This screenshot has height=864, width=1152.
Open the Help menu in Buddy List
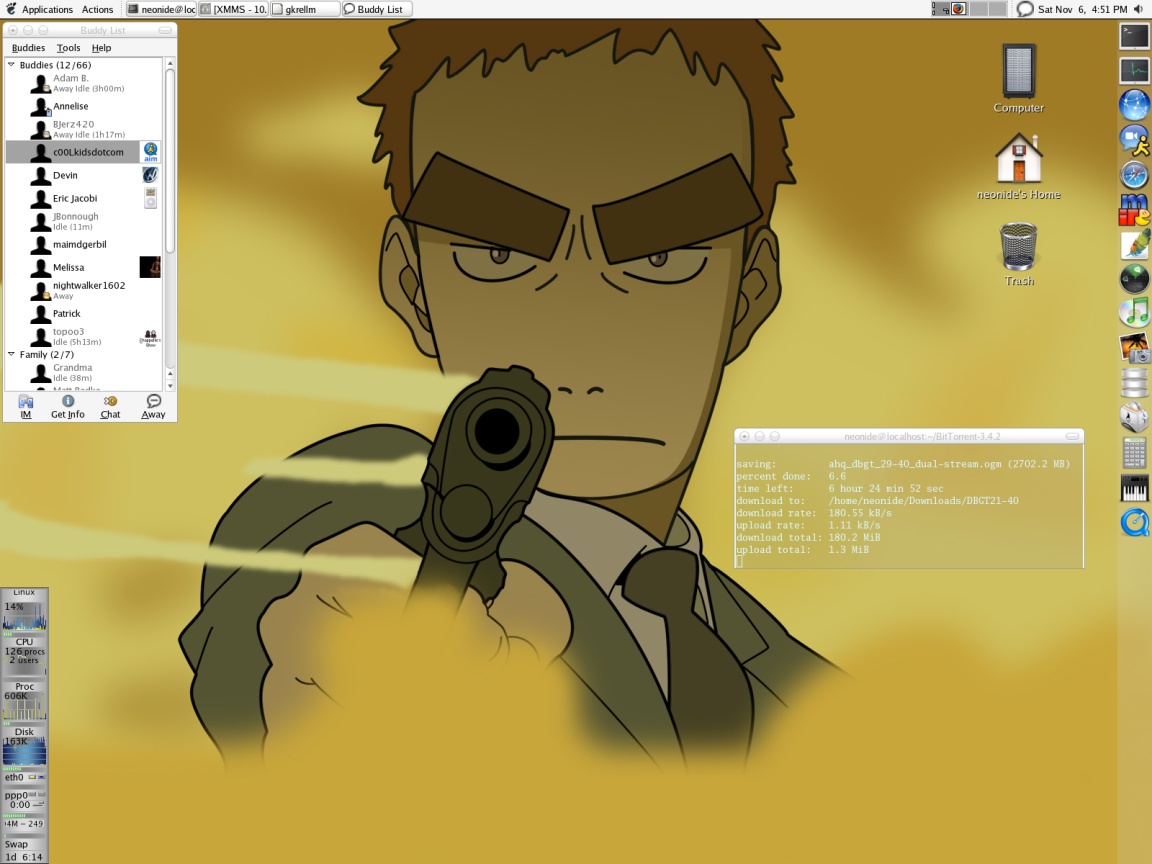[x=101, y=48]
